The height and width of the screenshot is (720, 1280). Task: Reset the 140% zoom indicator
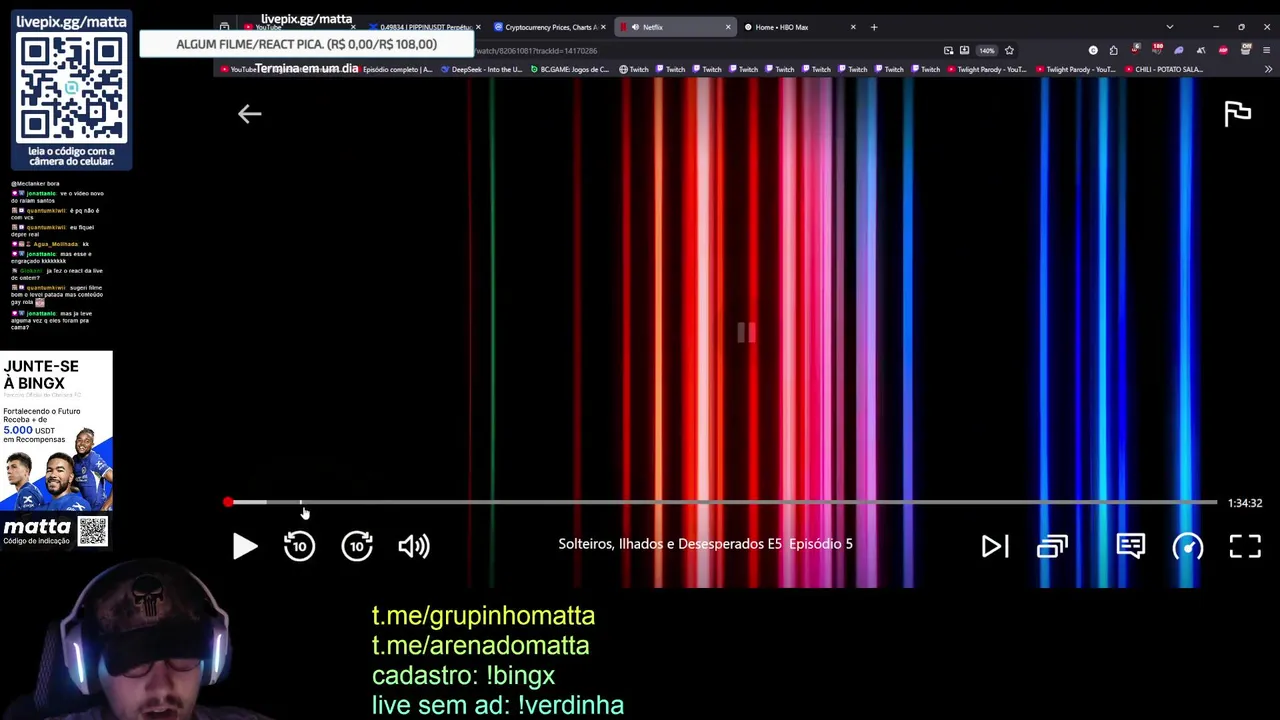(987, 50)
